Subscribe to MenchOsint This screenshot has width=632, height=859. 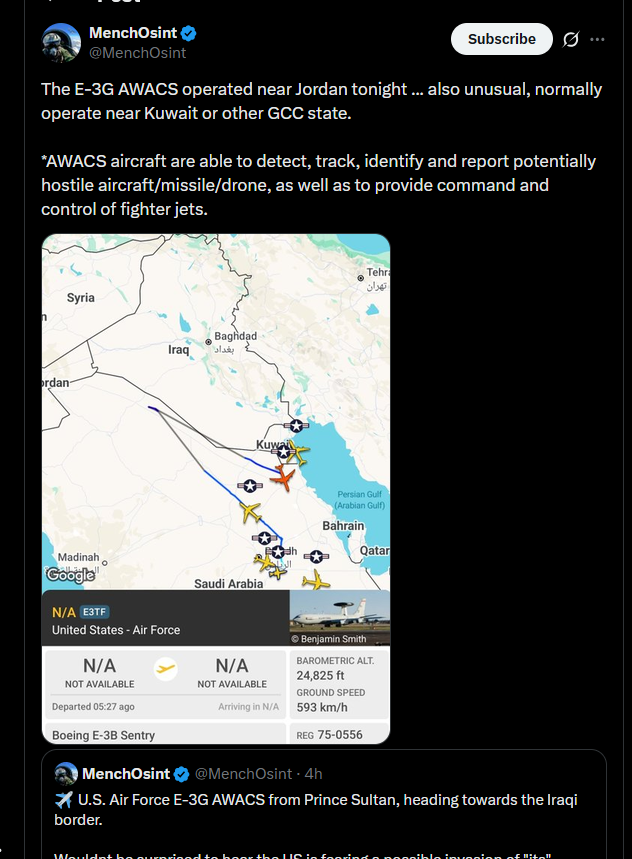point(502,39)
